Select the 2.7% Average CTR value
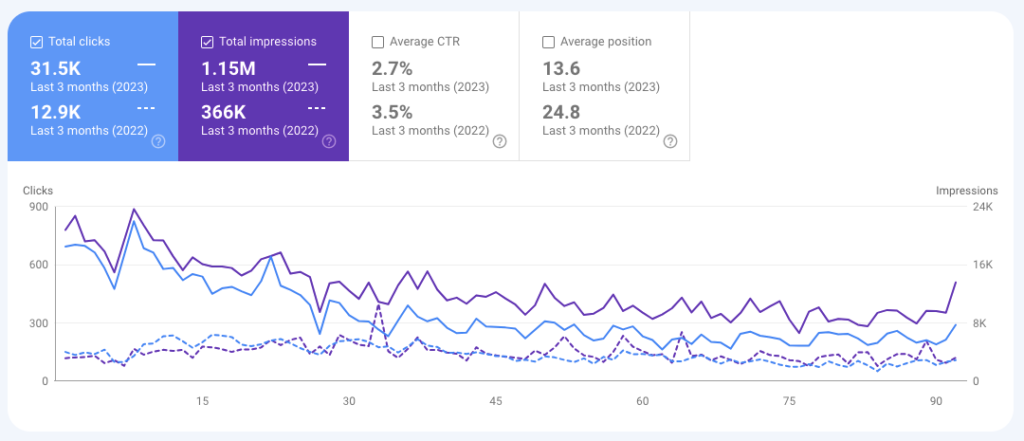 pyautogui.click(x=392, y=67)
